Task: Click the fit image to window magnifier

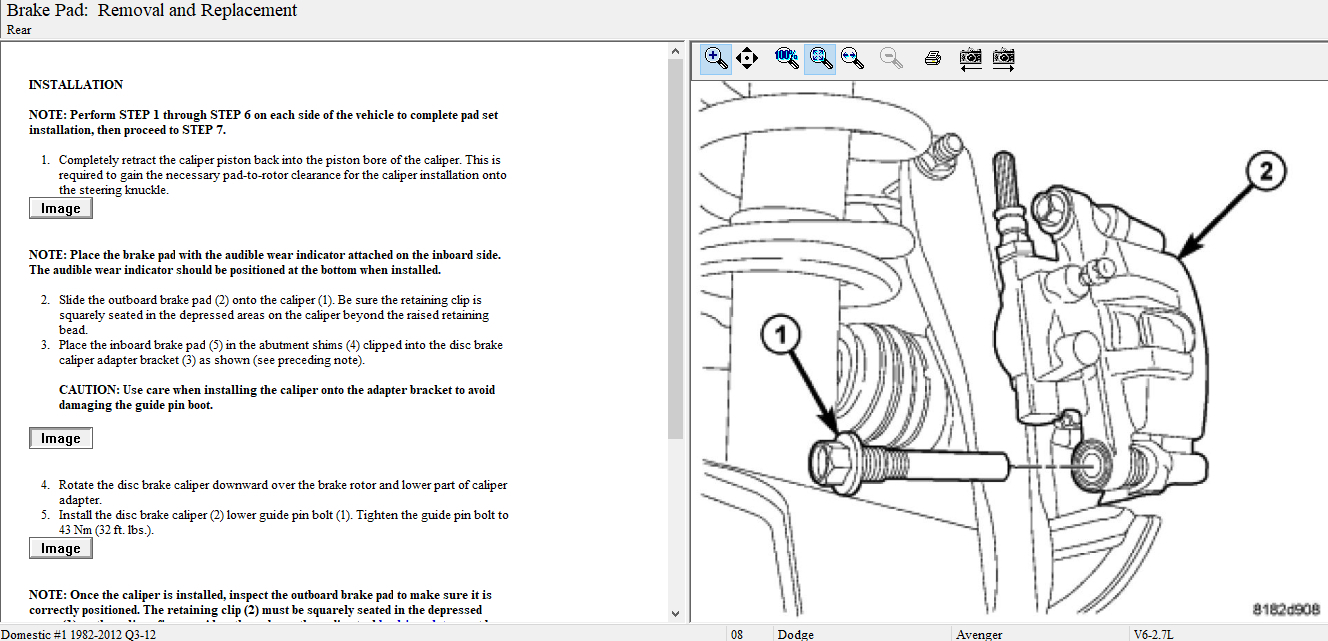Action: 820,58
